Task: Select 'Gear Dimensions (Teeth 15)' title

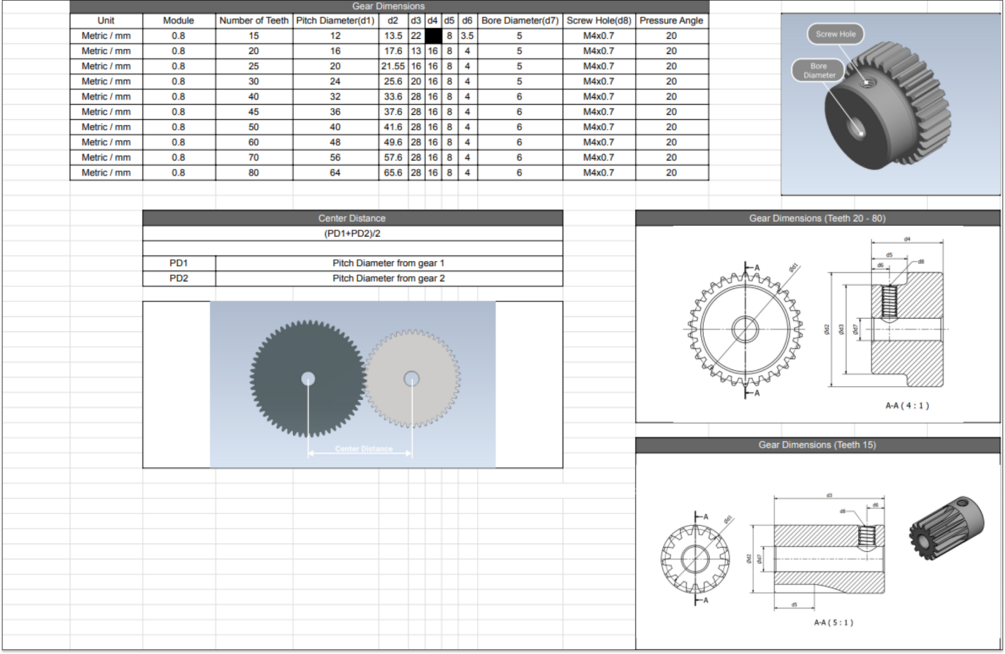Action: (x=817, y=444)
